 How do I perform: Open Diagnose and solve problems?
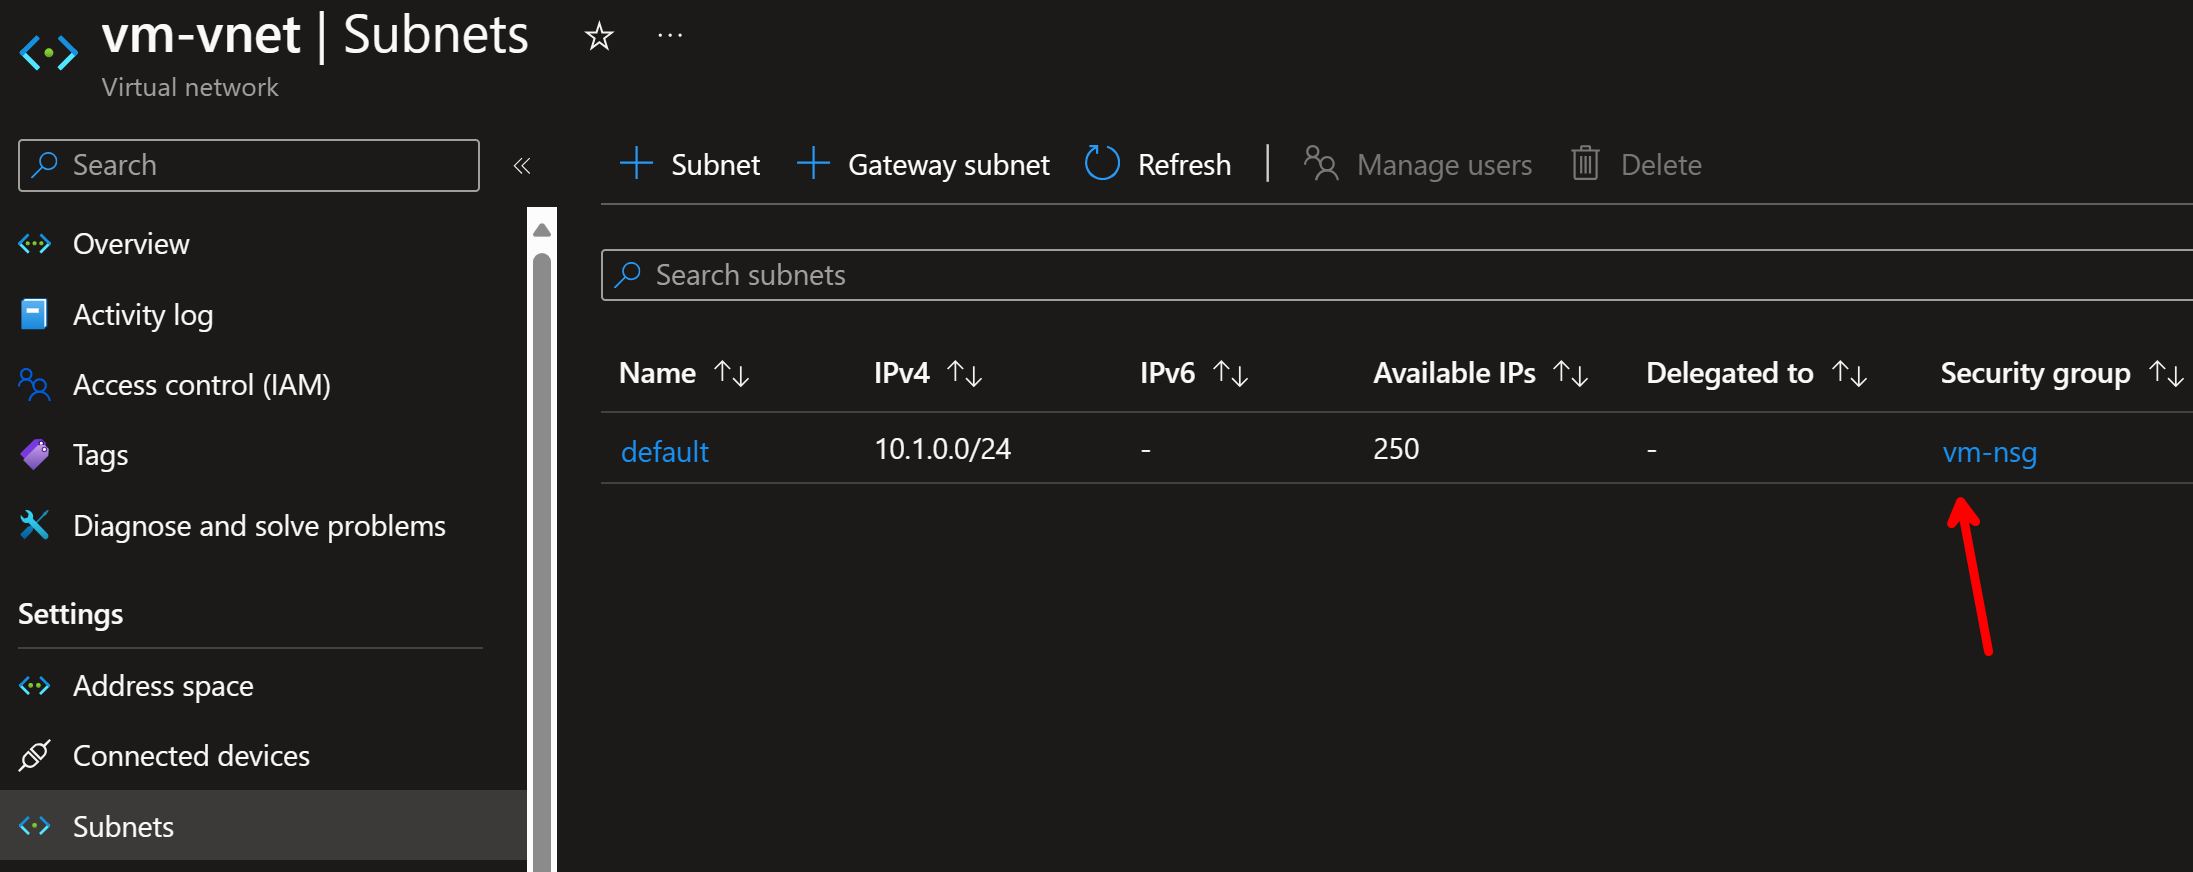[x=260, y=526]
